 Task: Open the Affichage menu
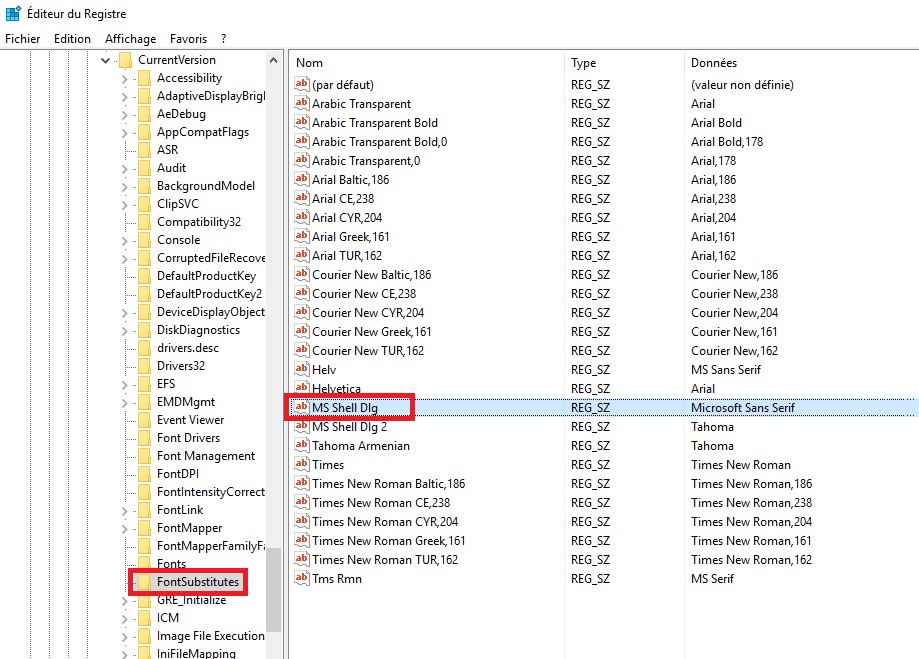pos(130,38)
